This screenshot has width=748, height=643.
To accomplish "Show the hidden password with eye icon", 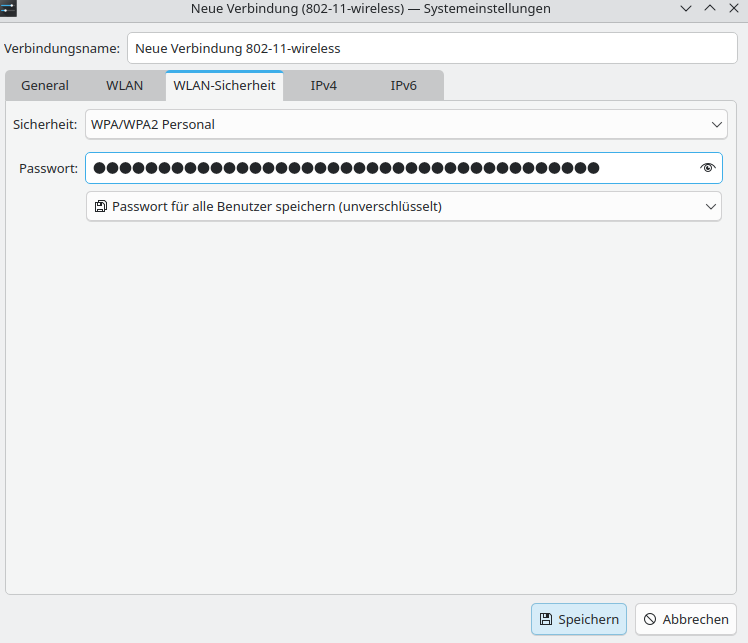I will point(708,168).
